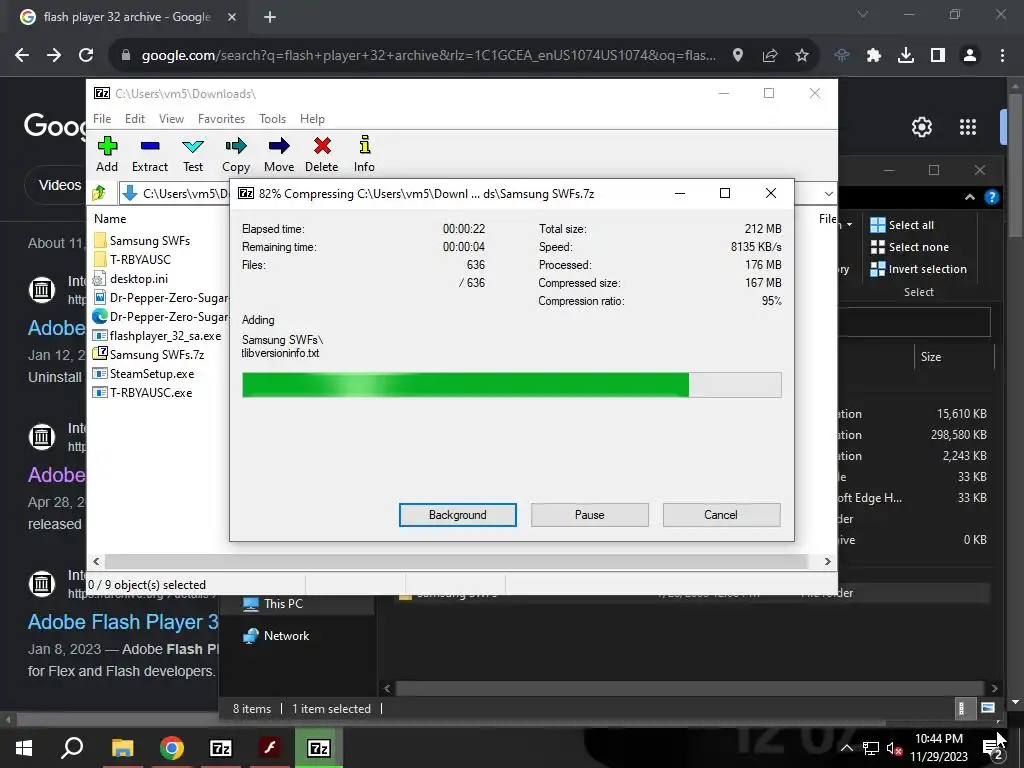Viewport: 1024px width, 768px height.
Task: Switch to the Flash Player taskbar icon
Action: [270, 748]
